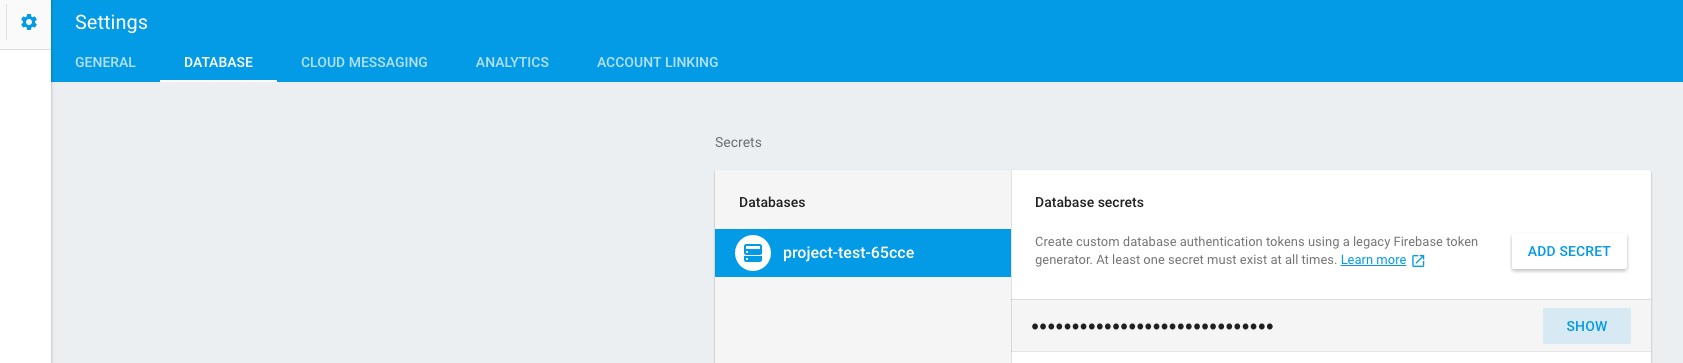Open the Account Linking tab
1683x363 pixels.
coord(657,62)
